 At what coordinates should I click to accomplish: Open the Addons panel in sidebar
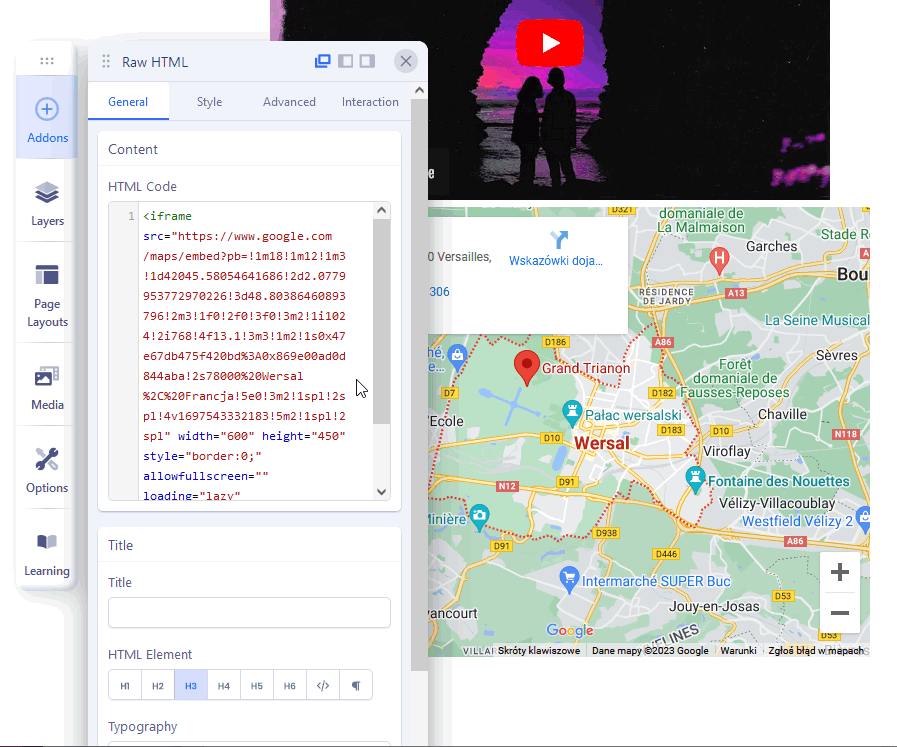[47, 118]
